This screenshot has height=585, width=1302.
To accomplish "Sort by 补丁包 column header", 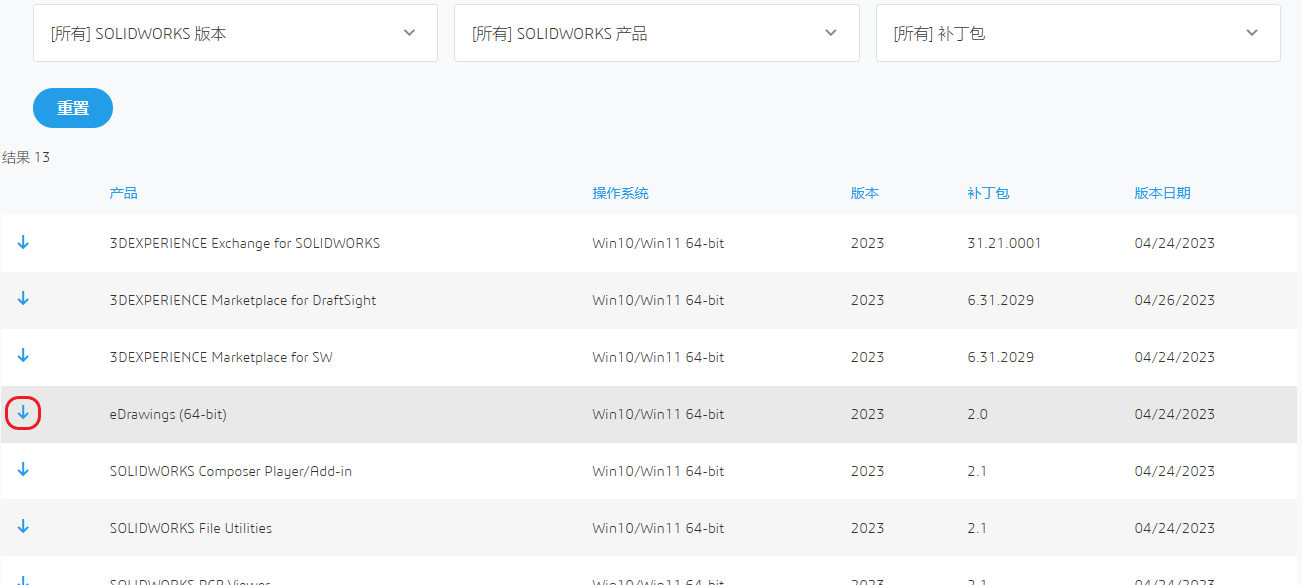I will 988,193.
